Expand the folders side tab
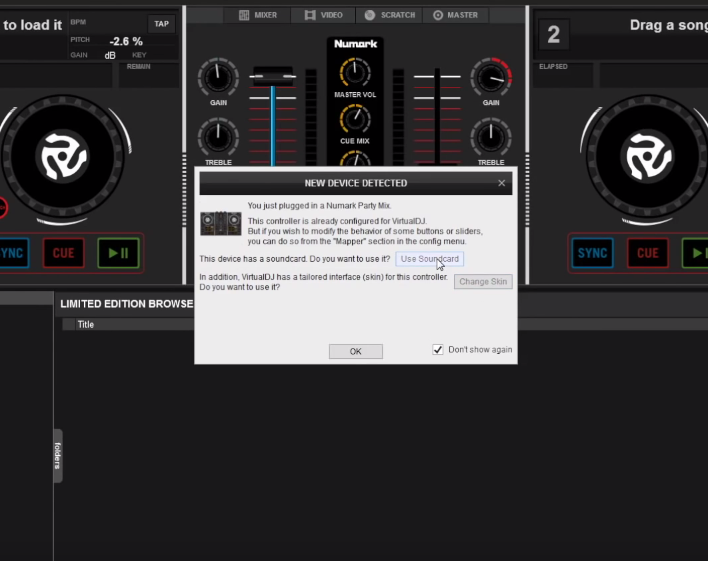The image size is (708, 561). [x=58, y=455]
